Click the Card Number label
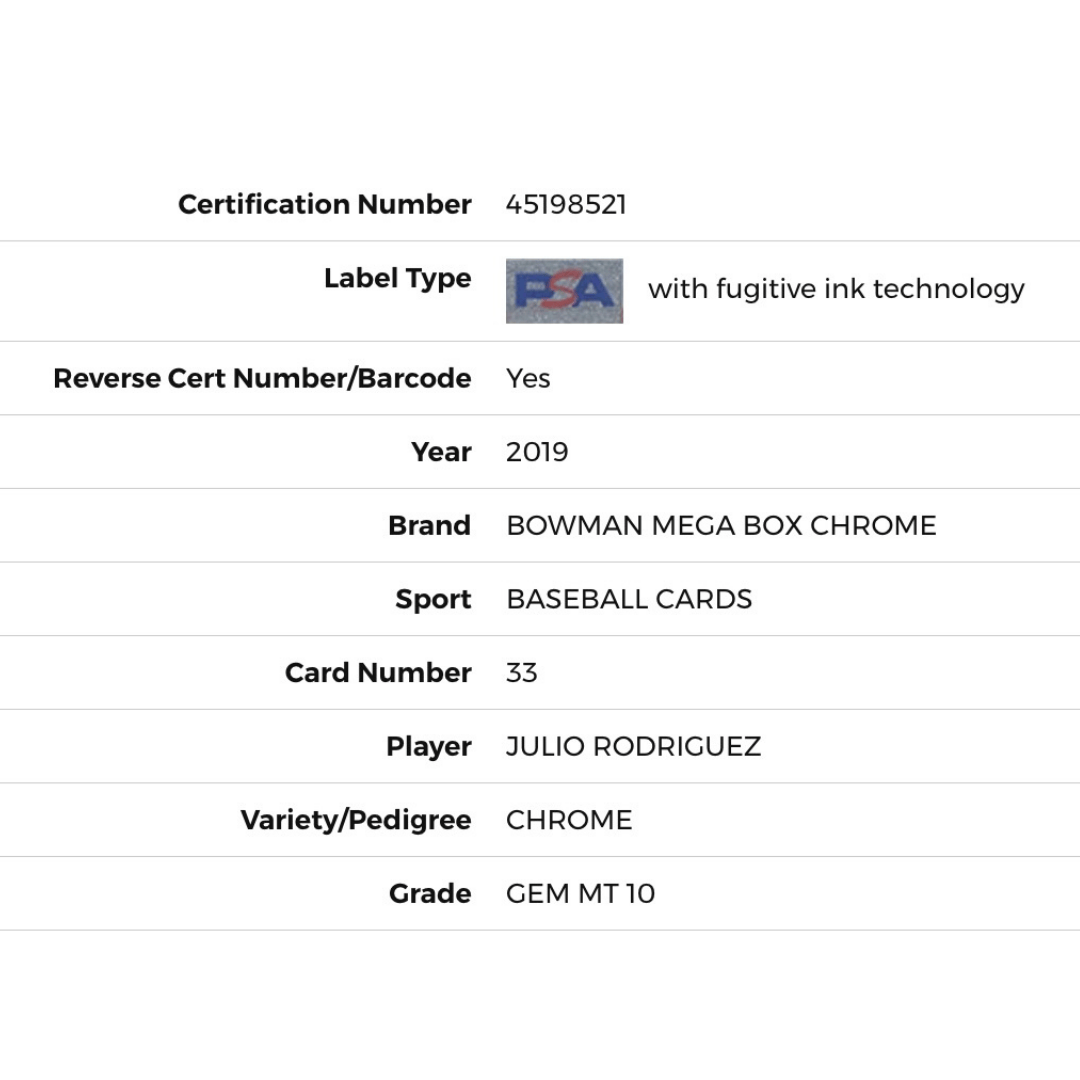Viewport: 1080px width, 1080px height. pyautogui.click(x=378, y=673)
